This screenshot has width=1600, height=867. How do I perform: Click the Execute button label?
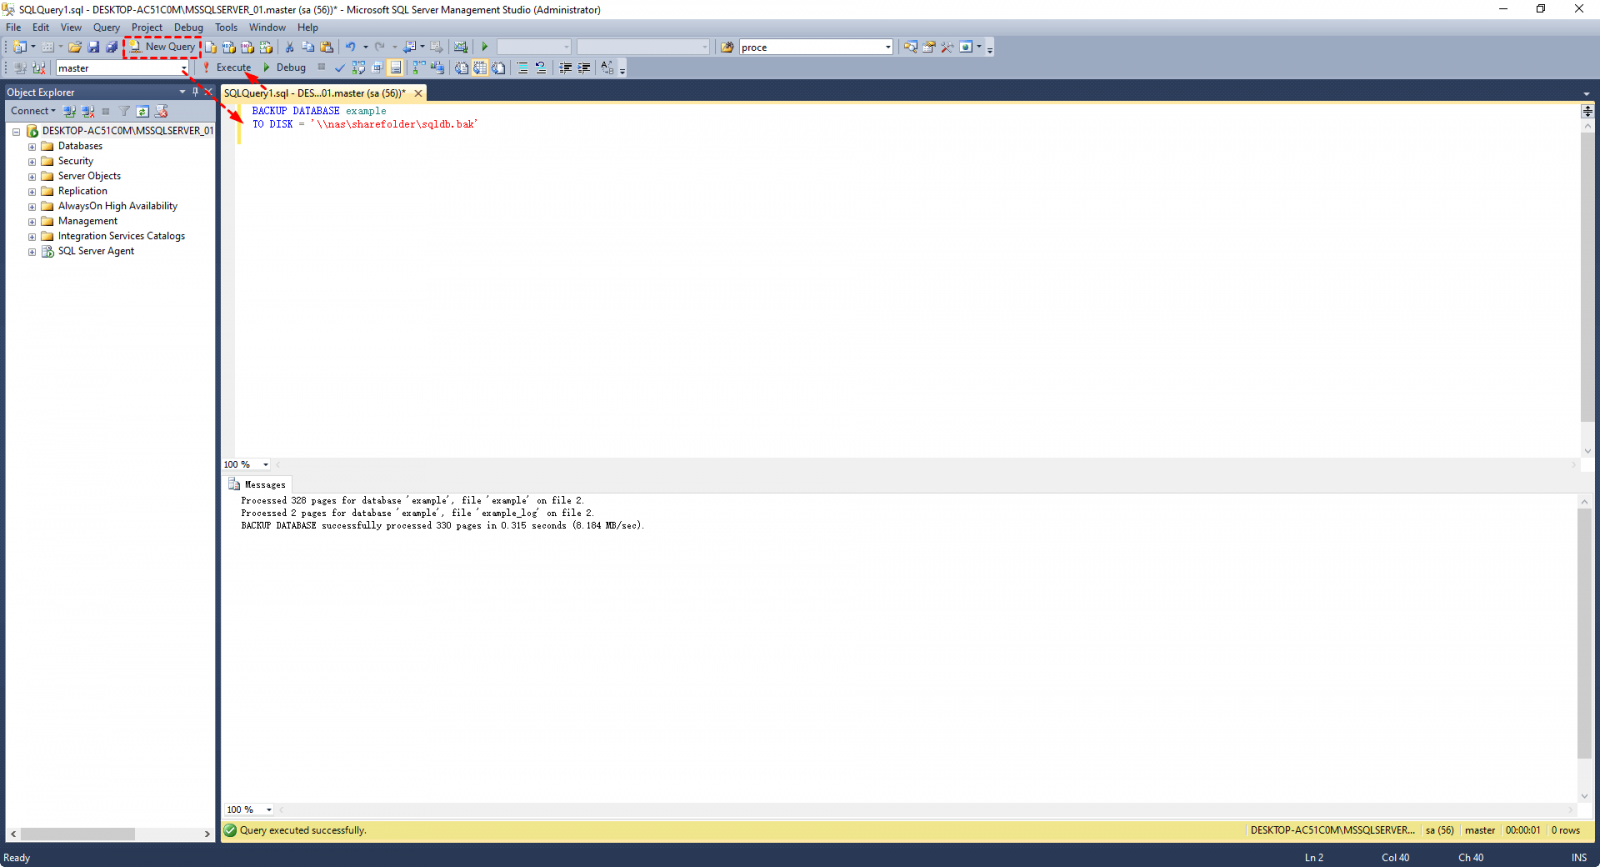[x=234, y=68]
